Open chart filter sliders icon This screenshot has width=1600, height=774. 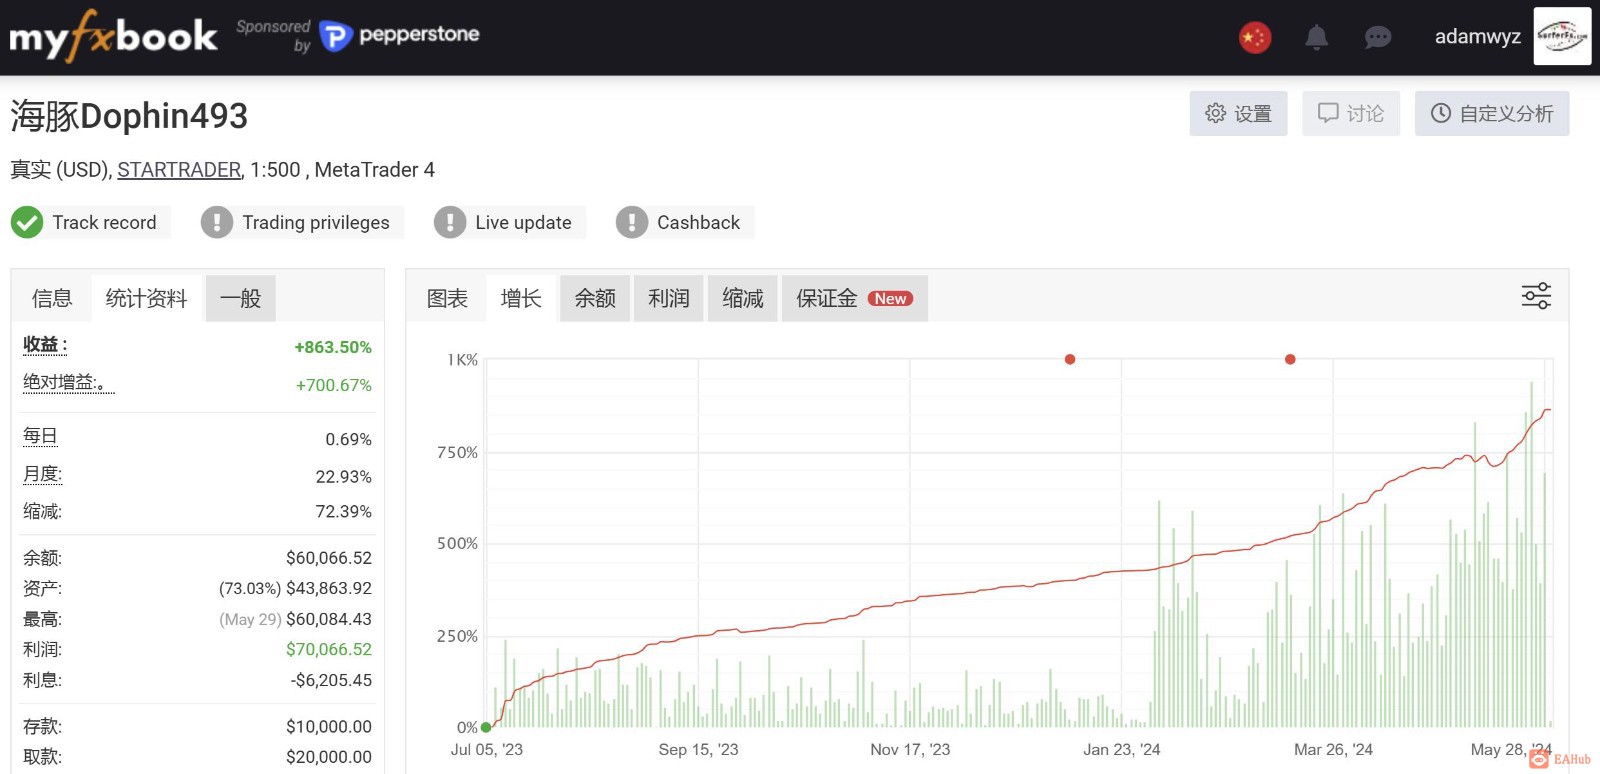(x=1536, y=296)
